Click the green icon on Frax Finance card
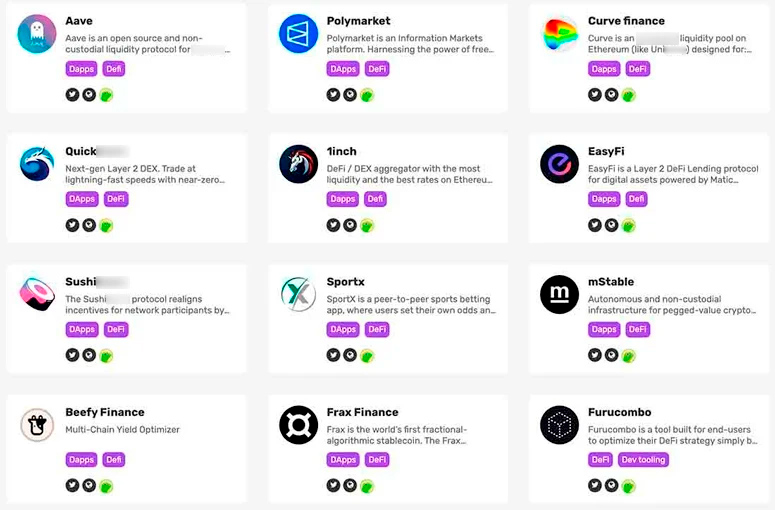 [367, 485]
